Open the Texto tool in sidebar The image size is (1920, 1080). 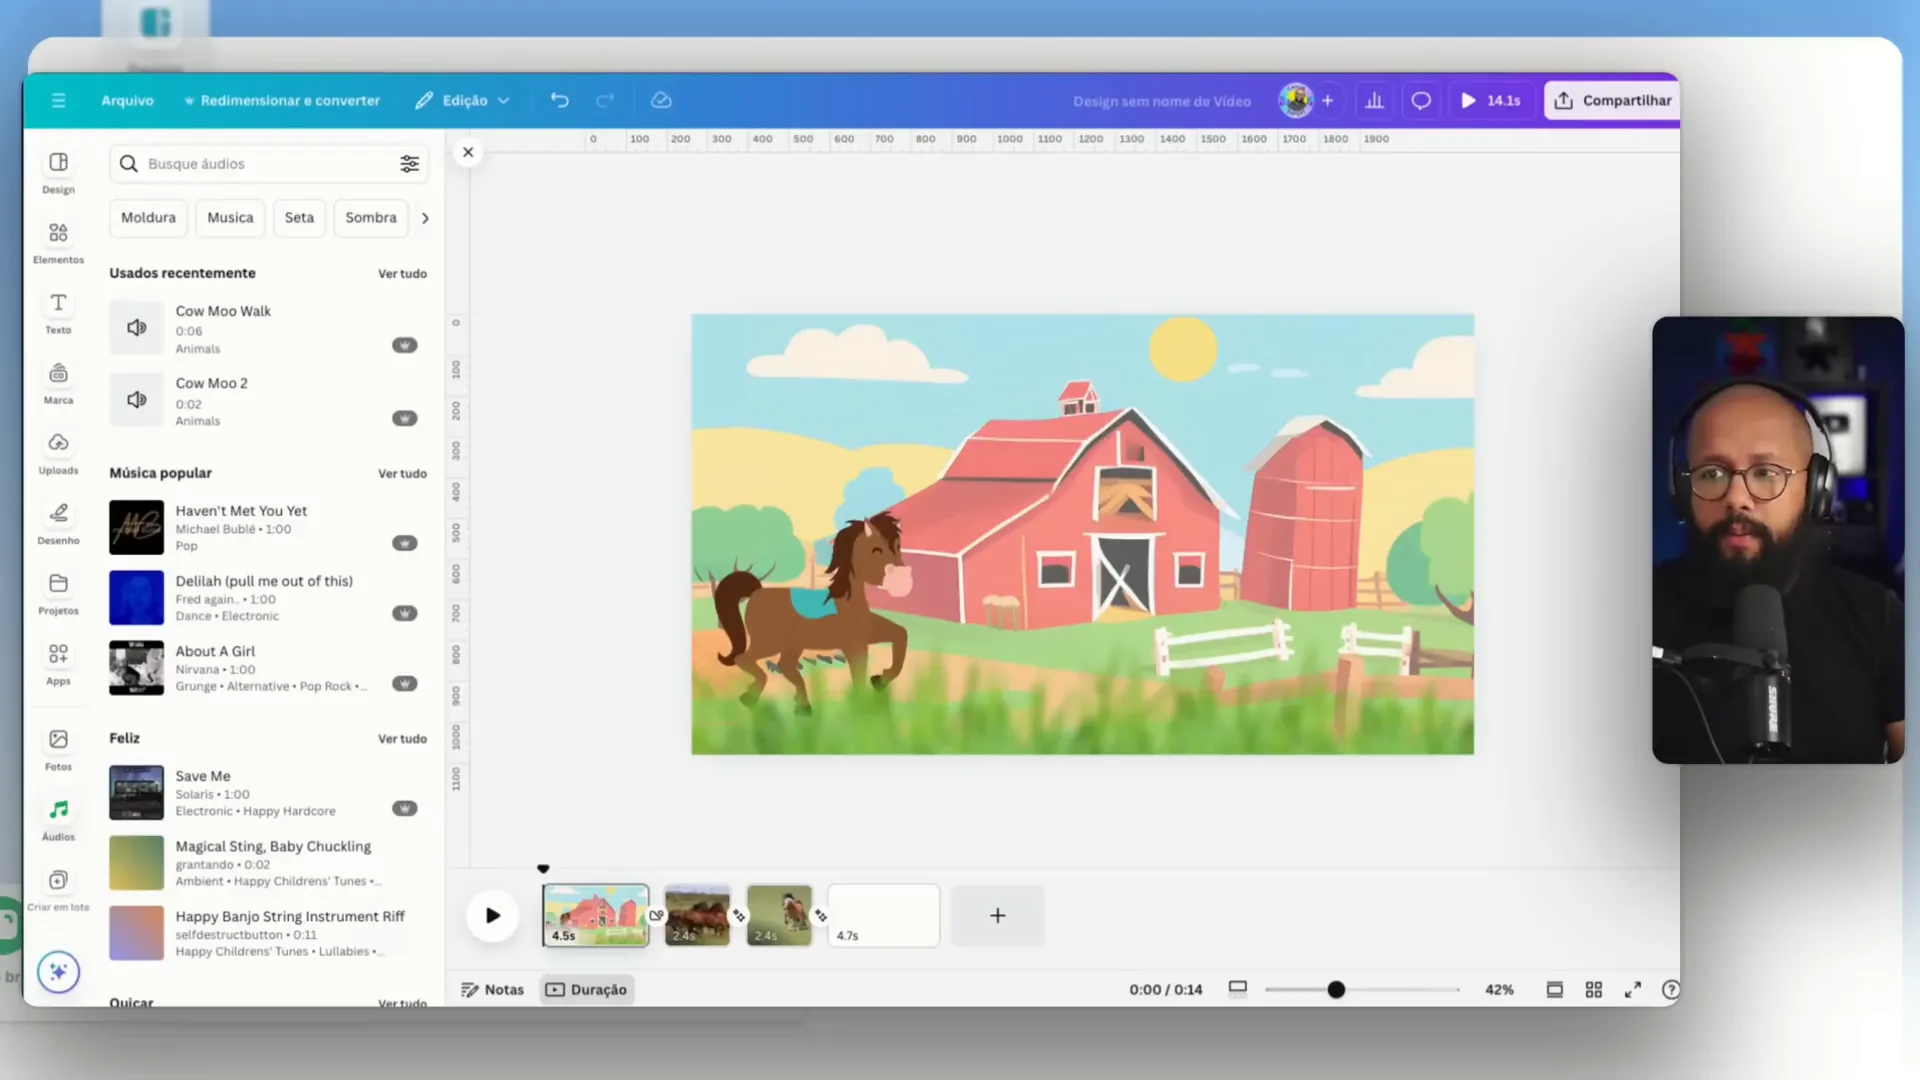tap(58, 311)
